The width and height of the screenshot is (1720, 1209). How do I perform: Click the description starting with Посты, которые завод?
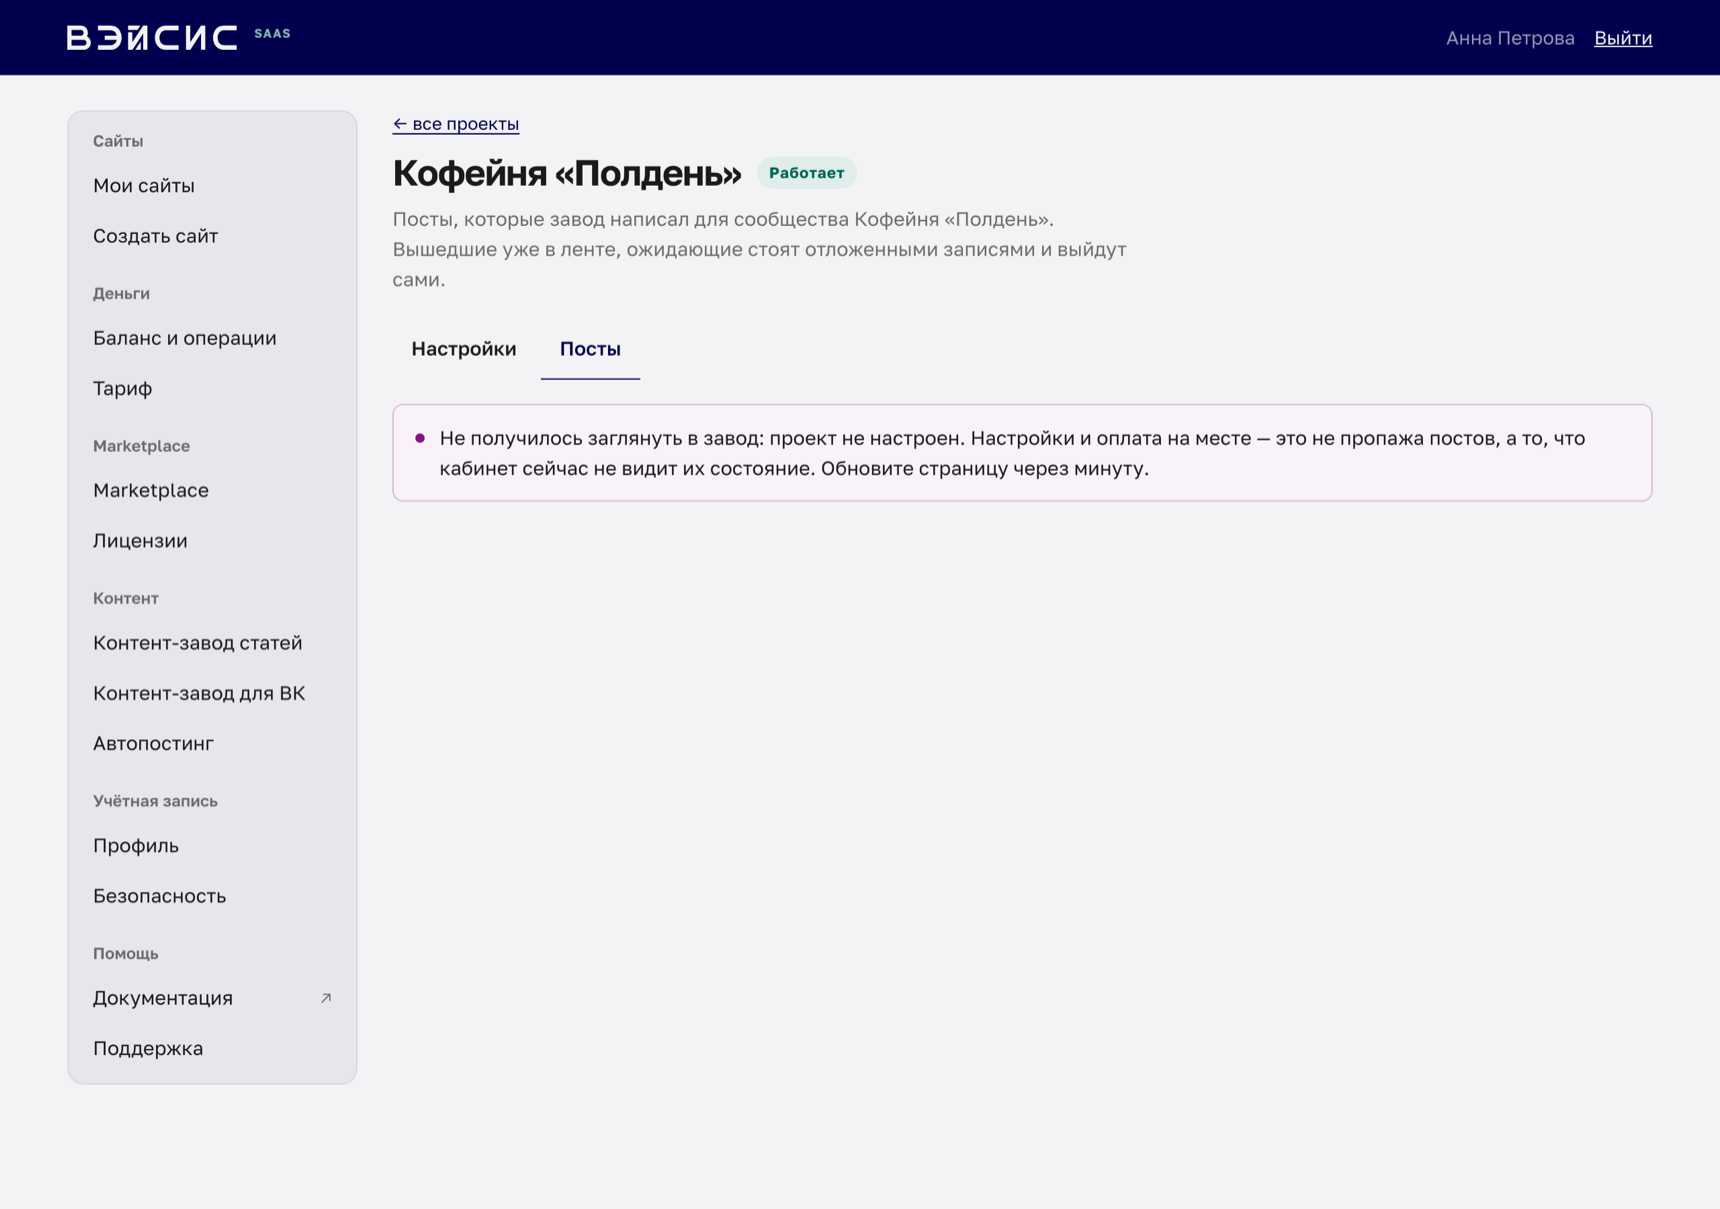pos(760,249)
